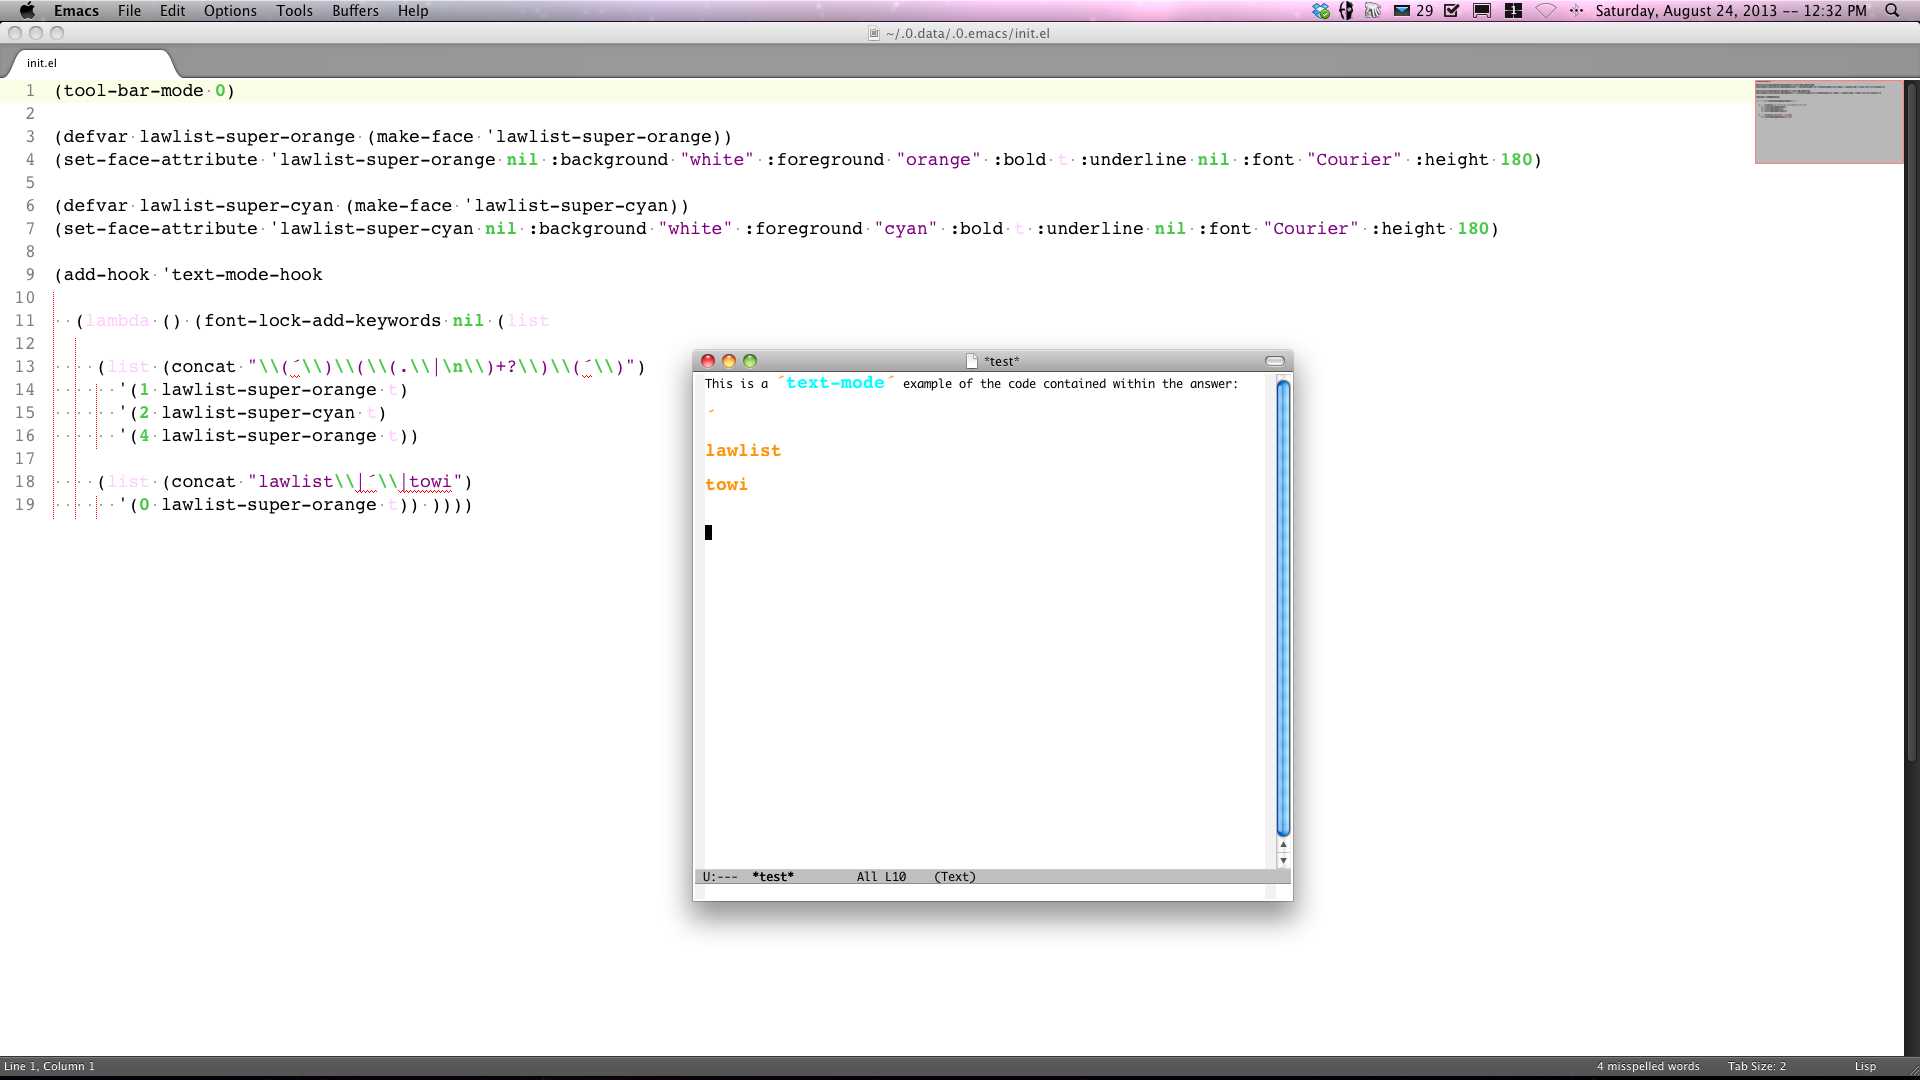Image resolution: width=1920 pixels, height=1080 pixels.
Task: Click the *test* buffer name in mode line
Action: coord(773,877)
